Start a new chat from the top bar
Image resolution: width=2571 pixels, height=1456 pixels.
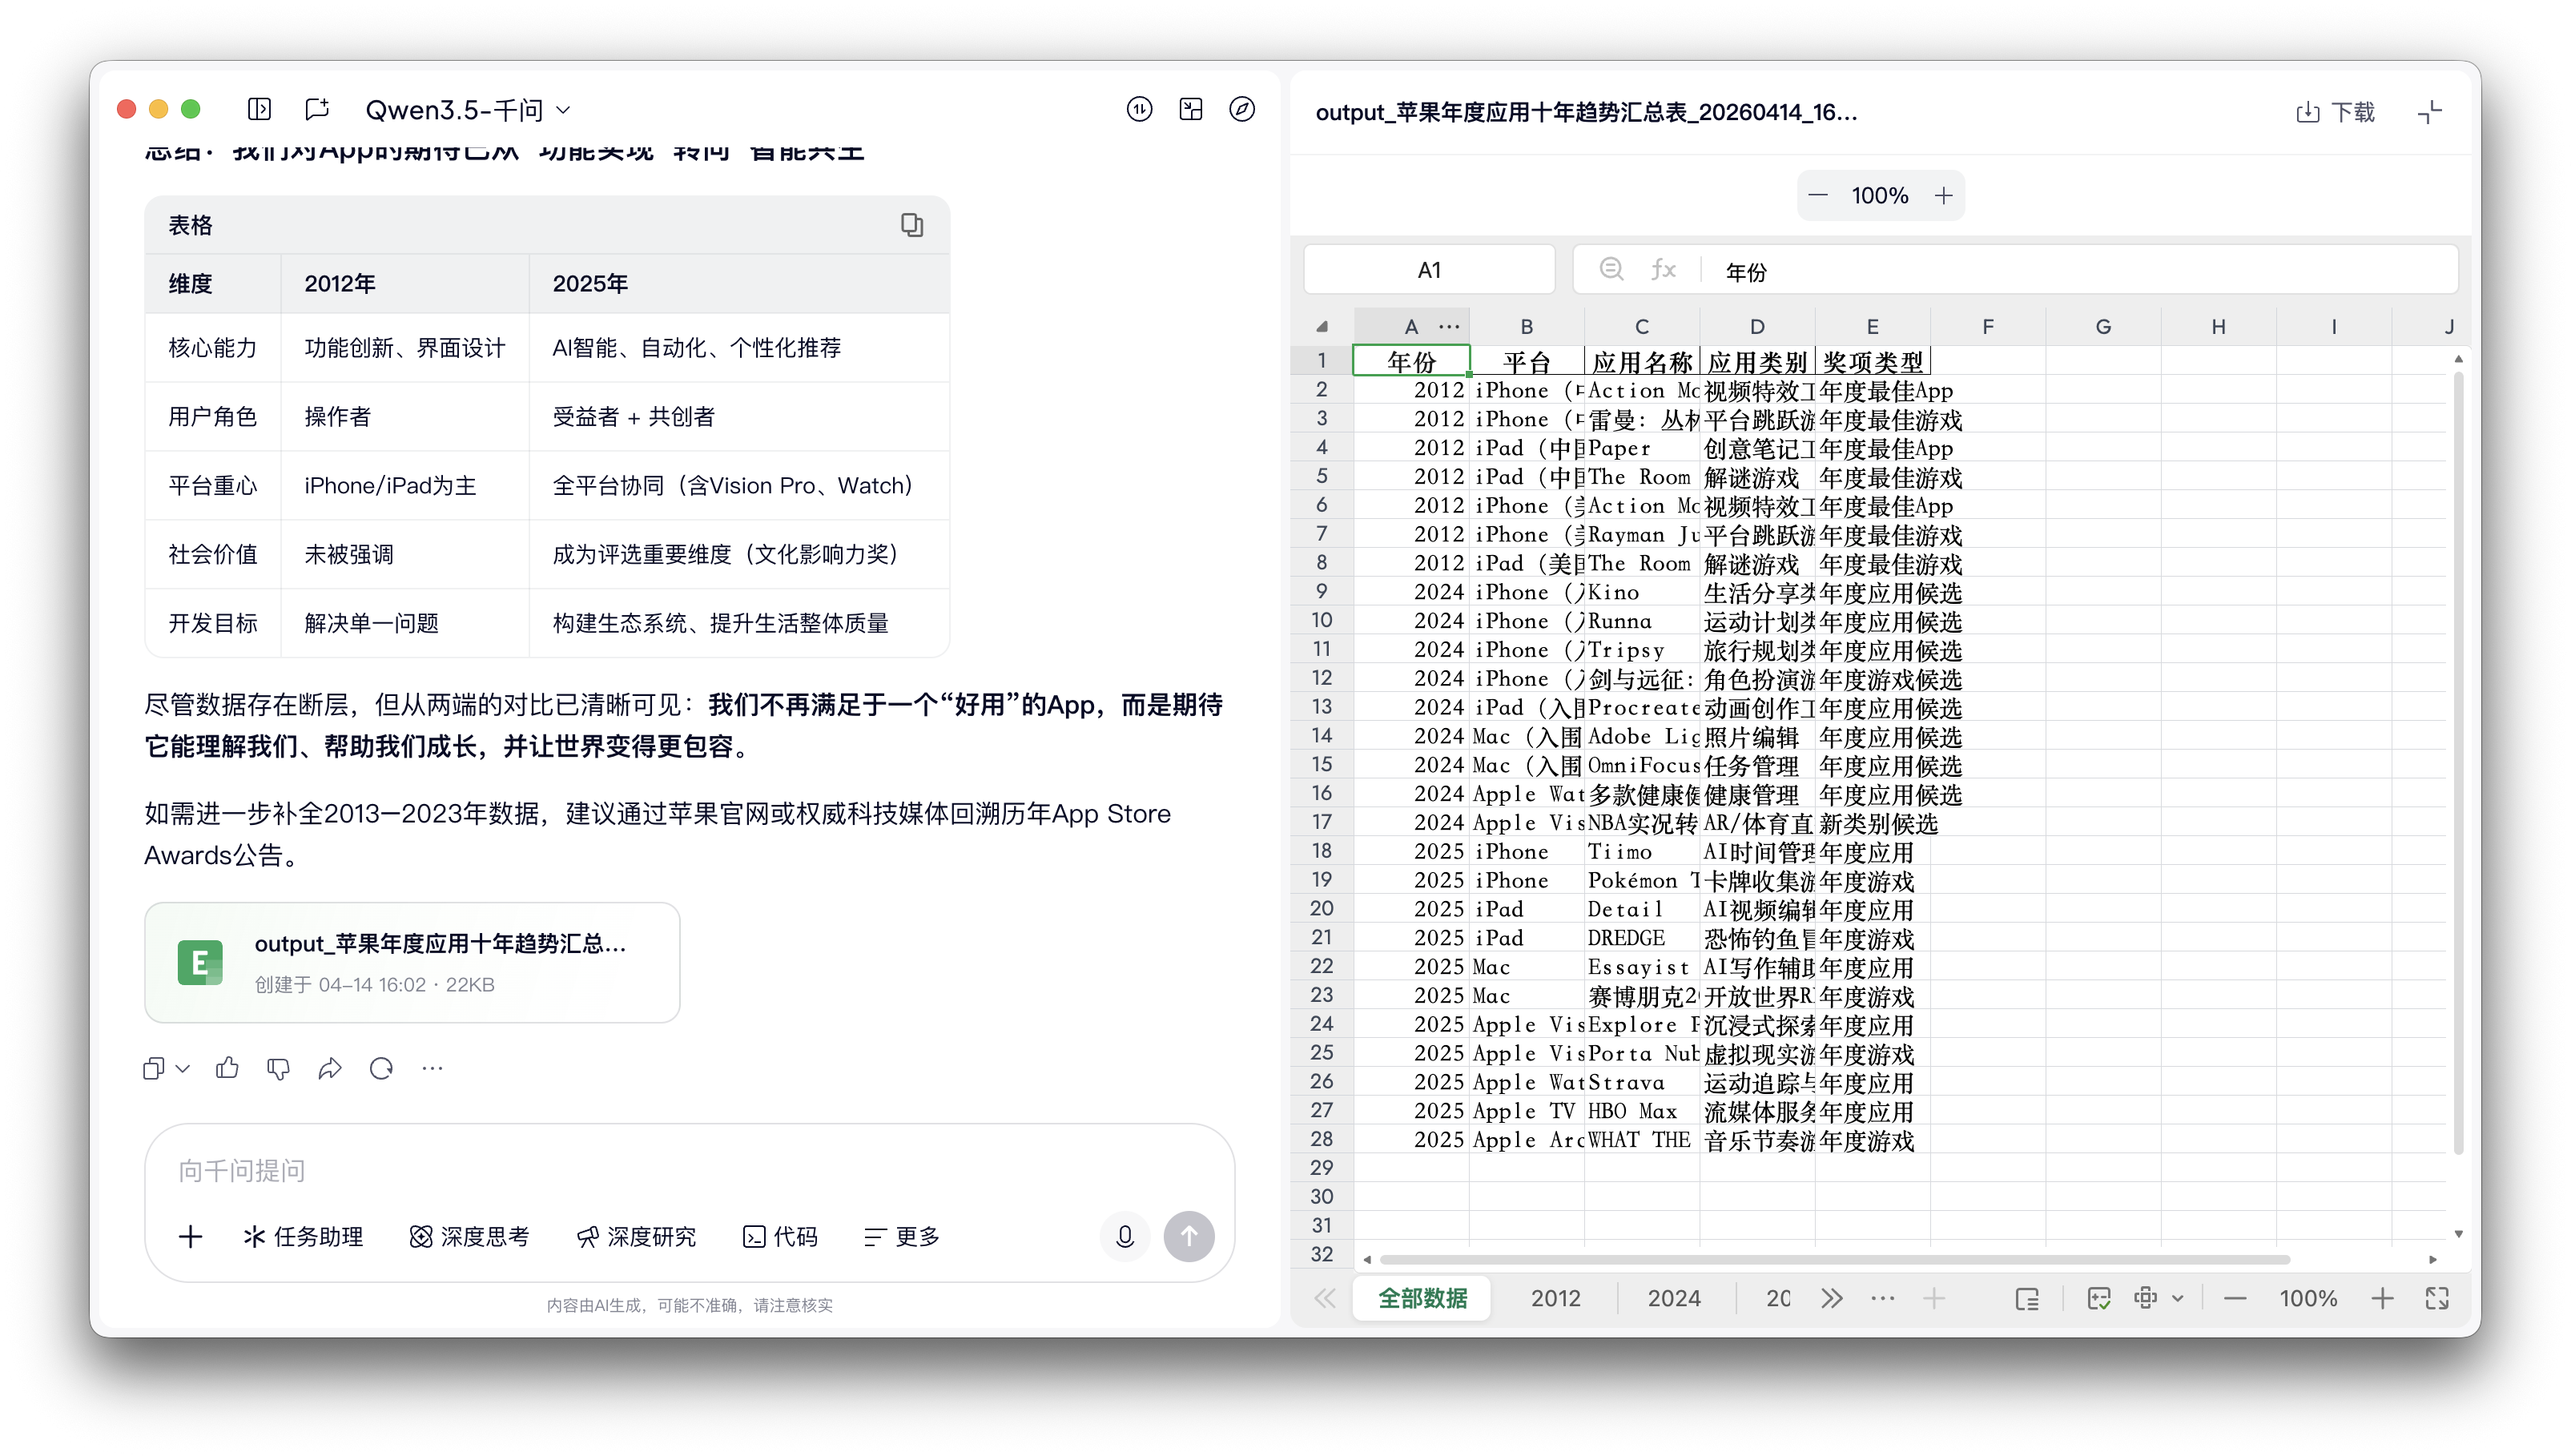click(317, 109)
